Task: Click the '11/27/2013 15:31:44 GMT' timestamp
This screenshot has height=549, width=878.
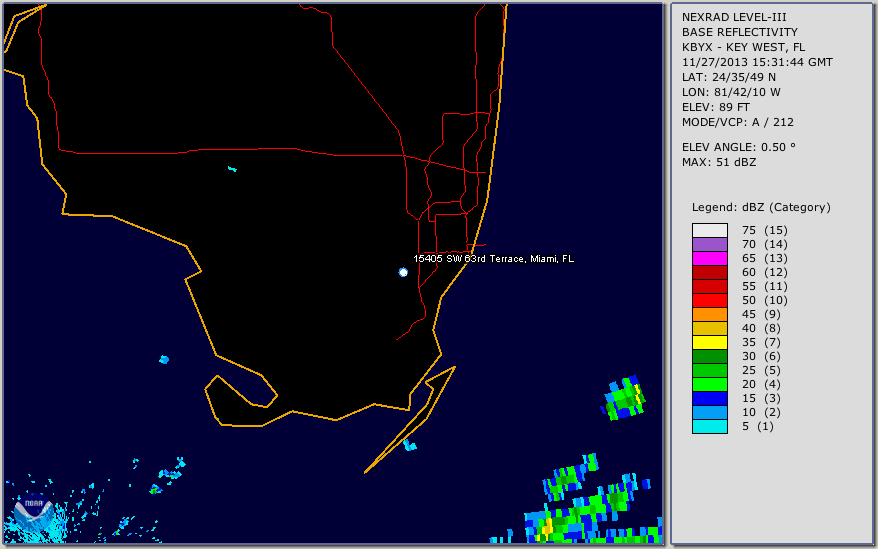Action: [x=757, y=62]
